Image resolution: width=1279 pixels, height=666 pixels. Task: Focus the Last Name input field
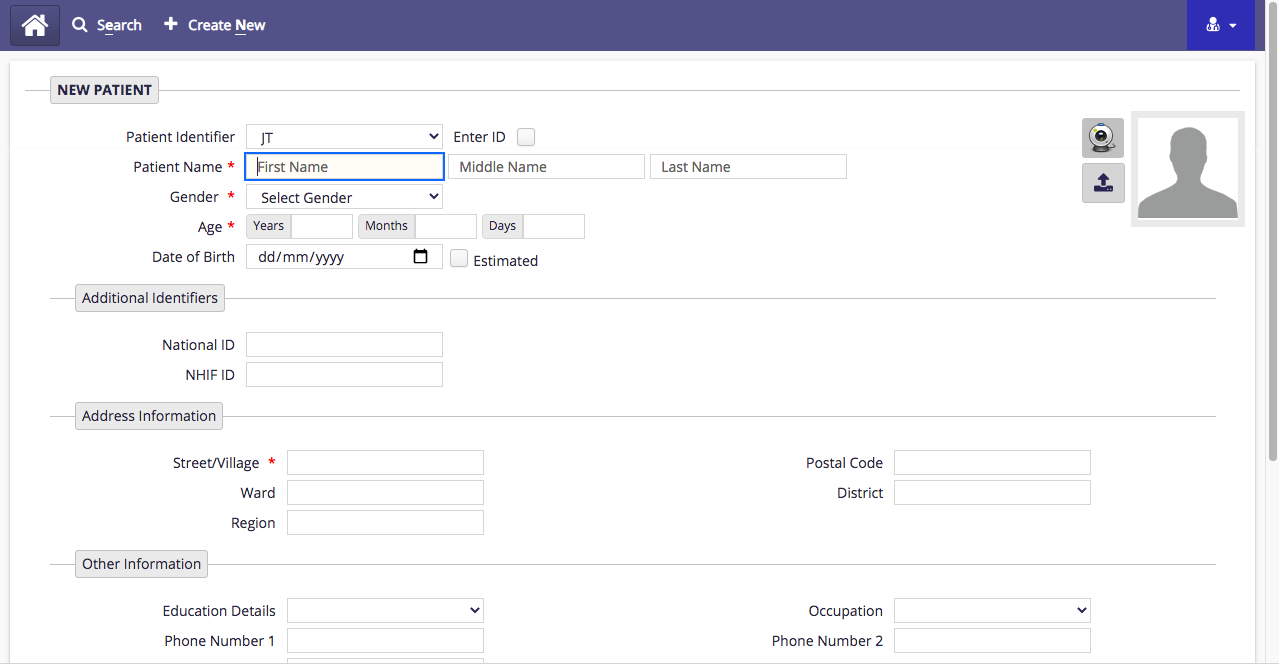(748, 167)
